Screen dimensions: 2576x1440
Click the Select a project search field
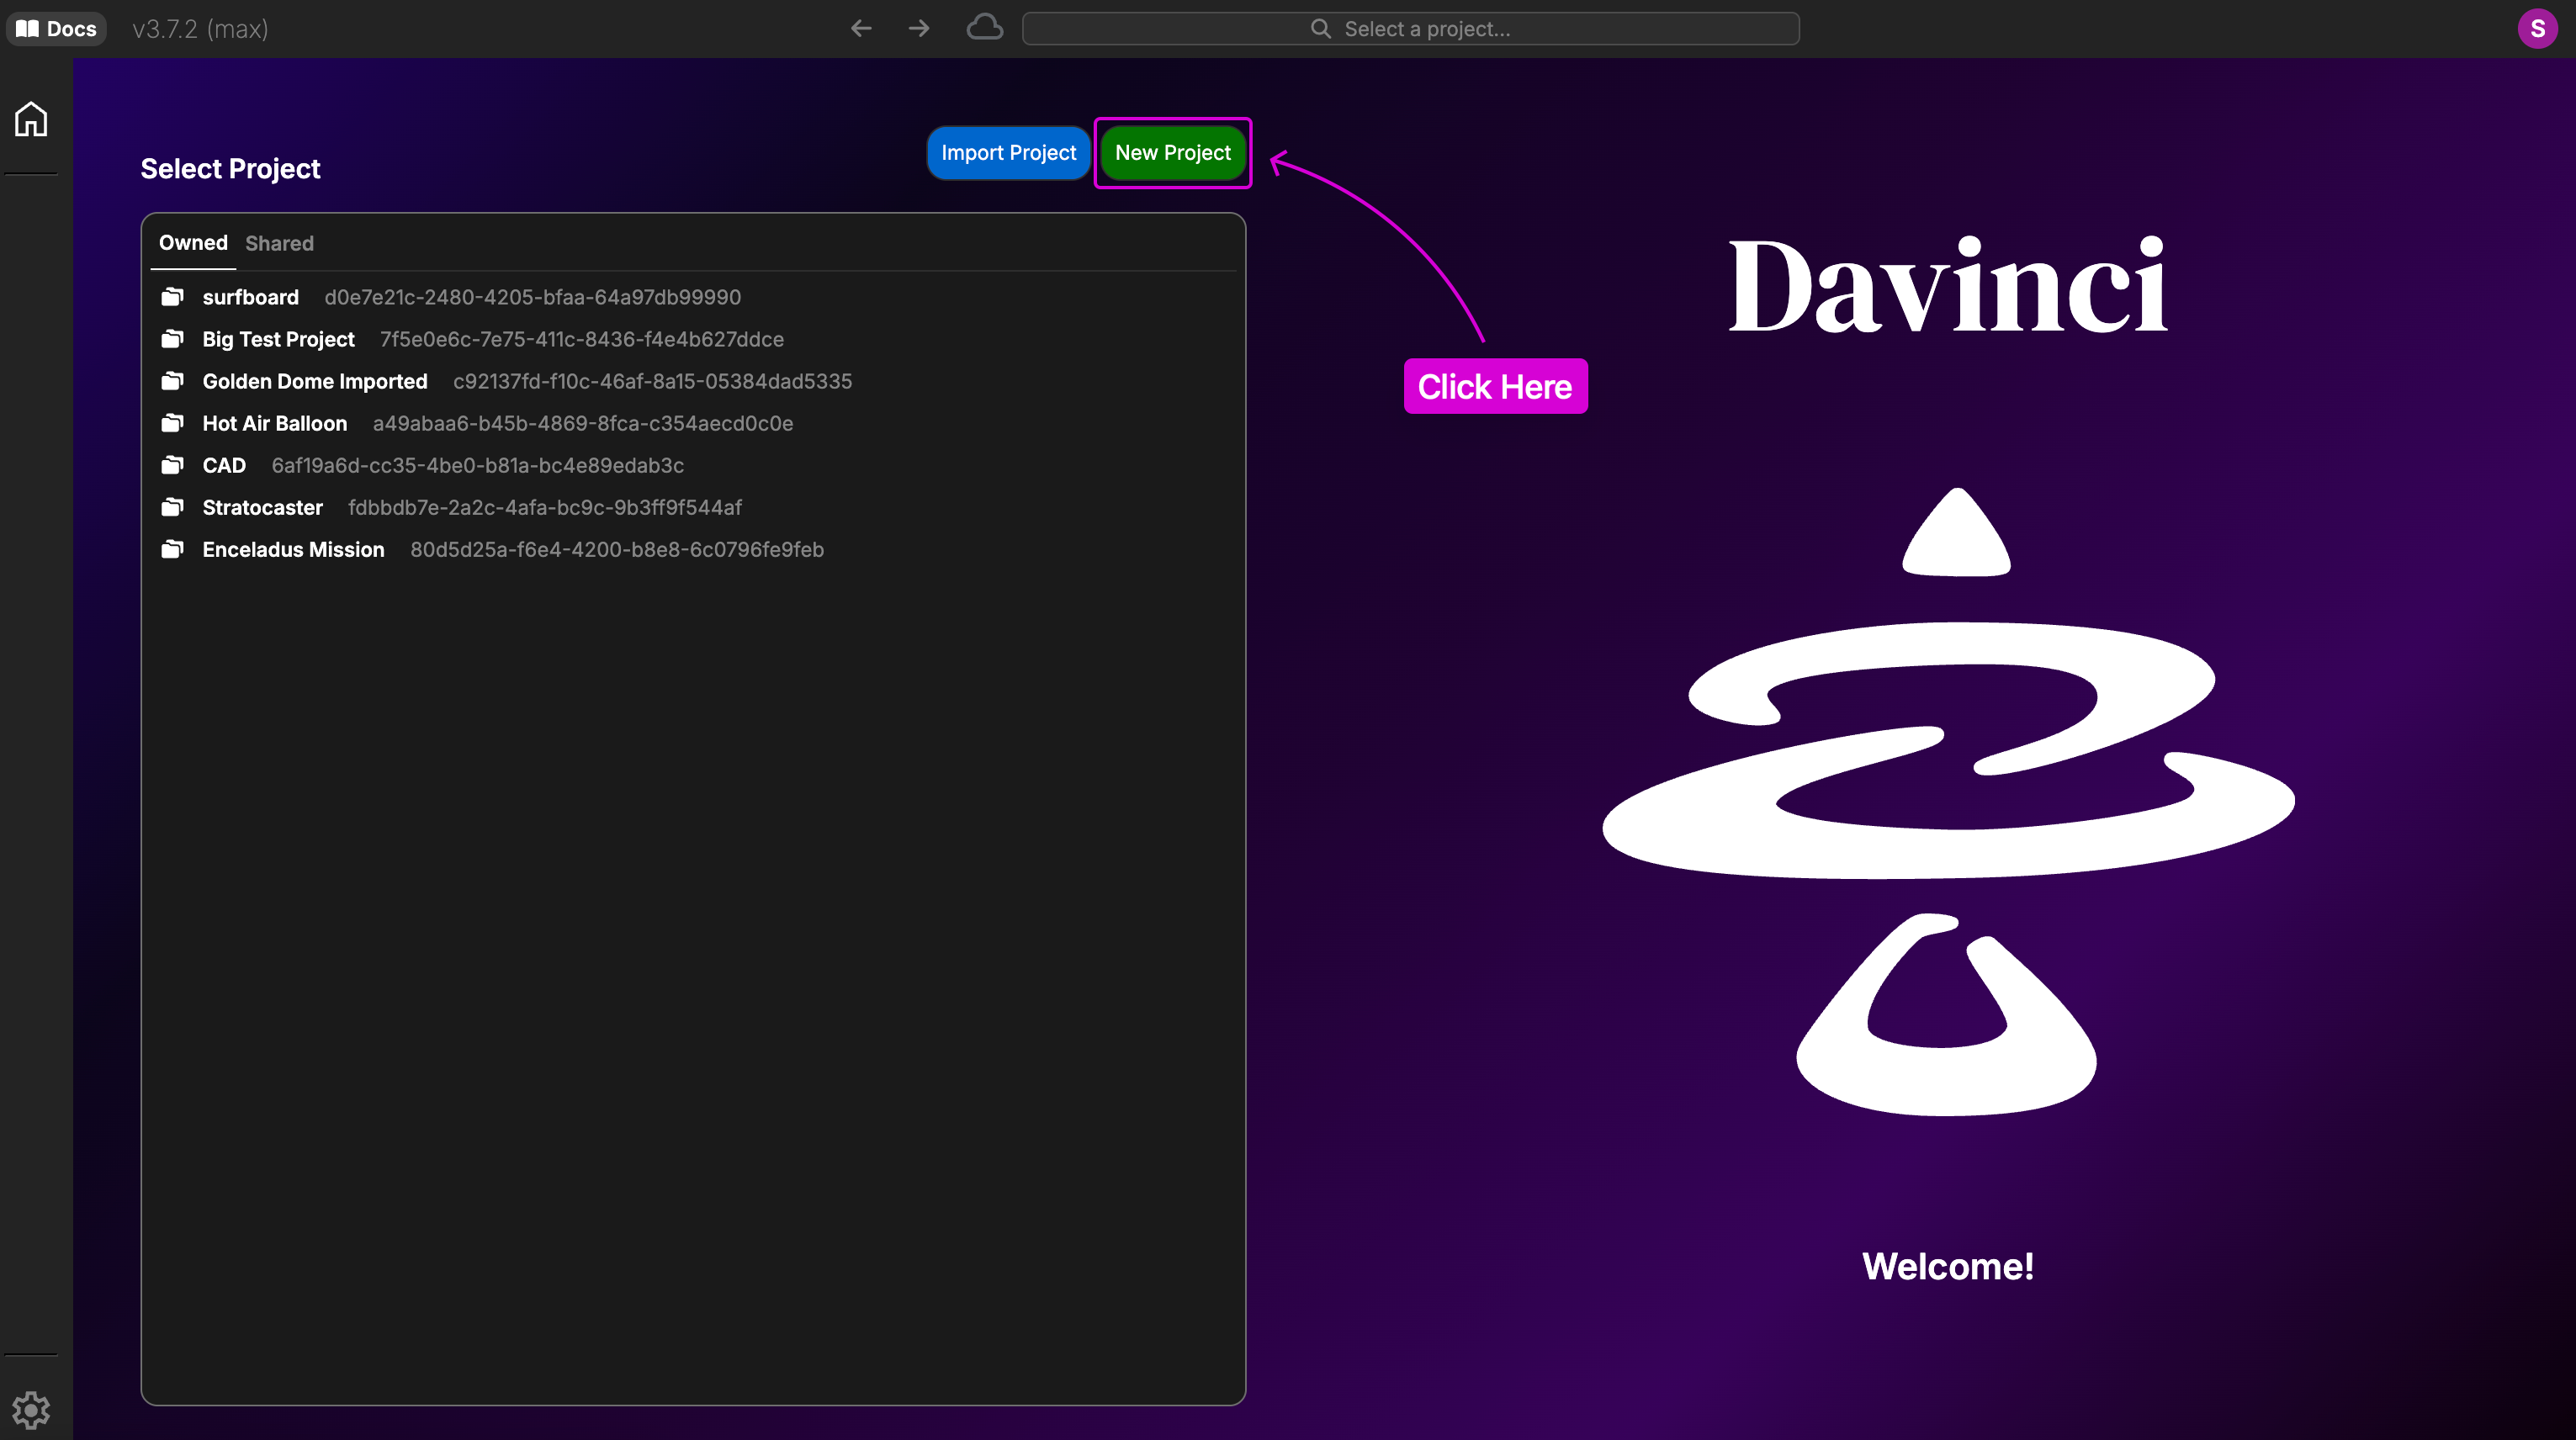pos(1410,29)
